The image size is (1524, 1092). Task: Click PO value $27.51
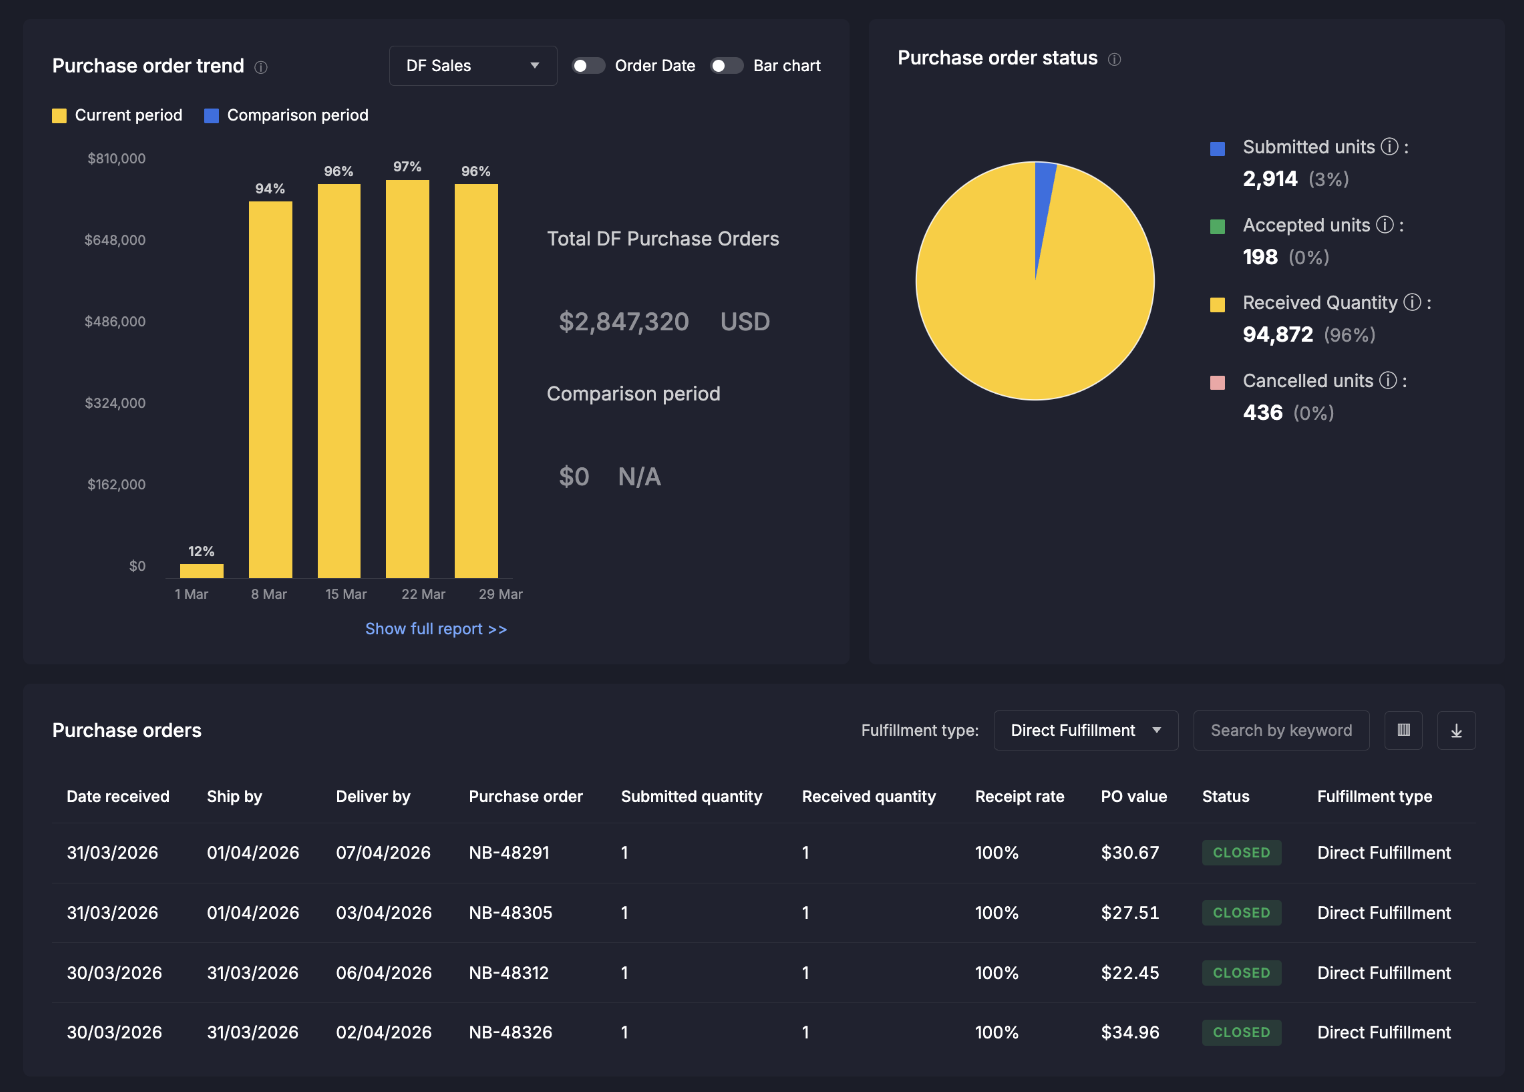[1130, 913]
